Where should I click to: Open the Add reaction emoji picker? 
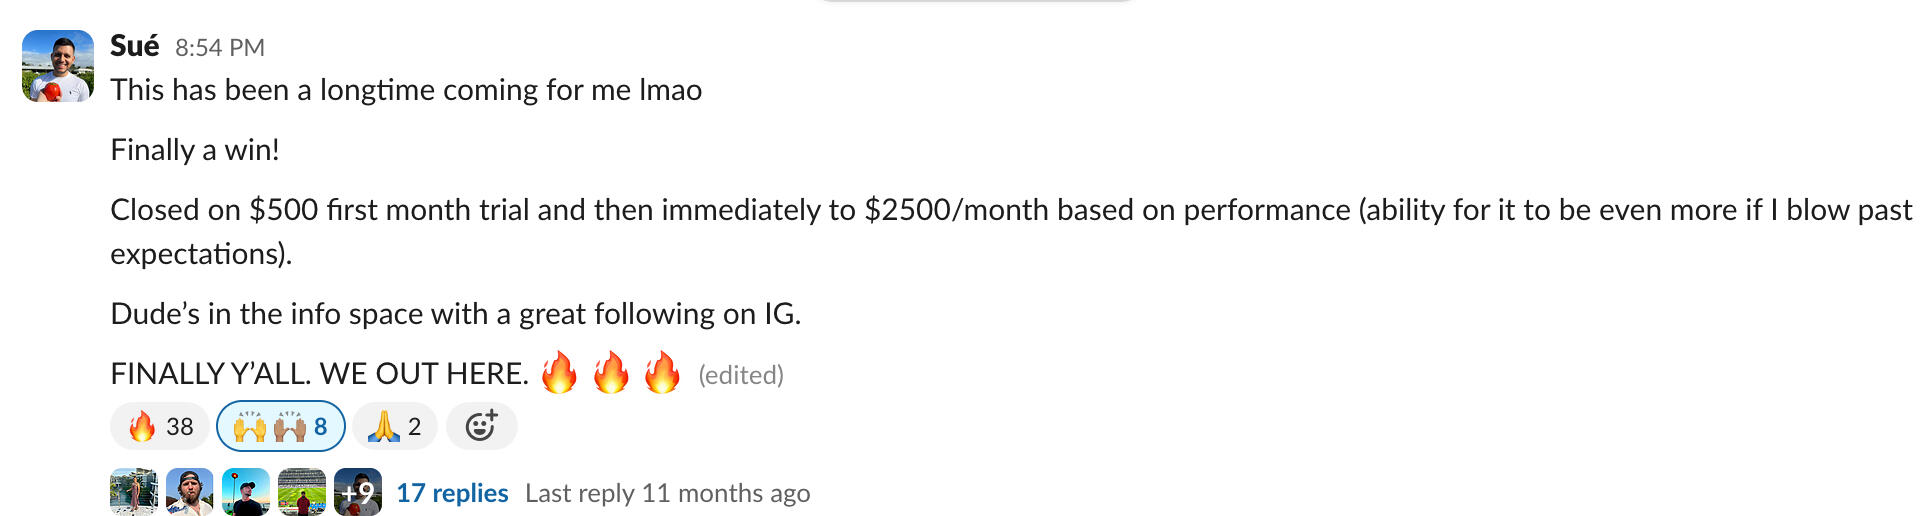pyautogui.click(x=481, y=426)
